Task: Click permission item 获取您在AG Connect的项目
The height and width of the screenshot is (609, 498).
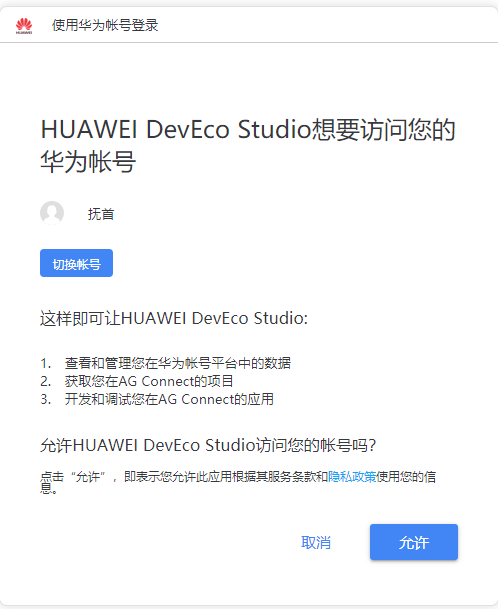Action: click(149, 381)
